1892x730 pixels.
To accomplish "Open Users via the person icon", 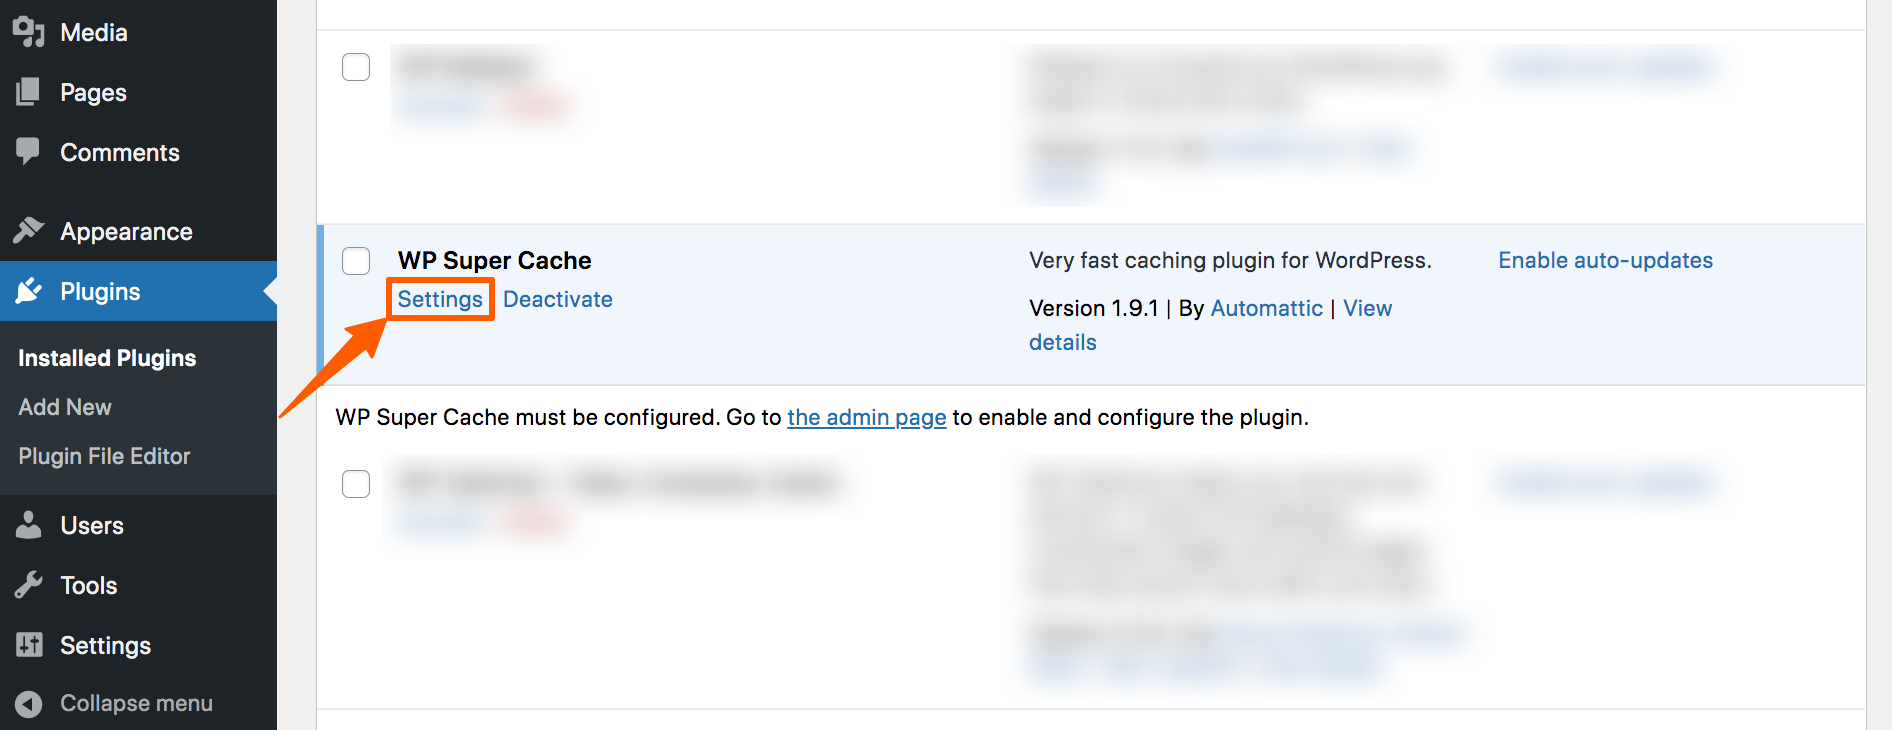I will point(29,525).
